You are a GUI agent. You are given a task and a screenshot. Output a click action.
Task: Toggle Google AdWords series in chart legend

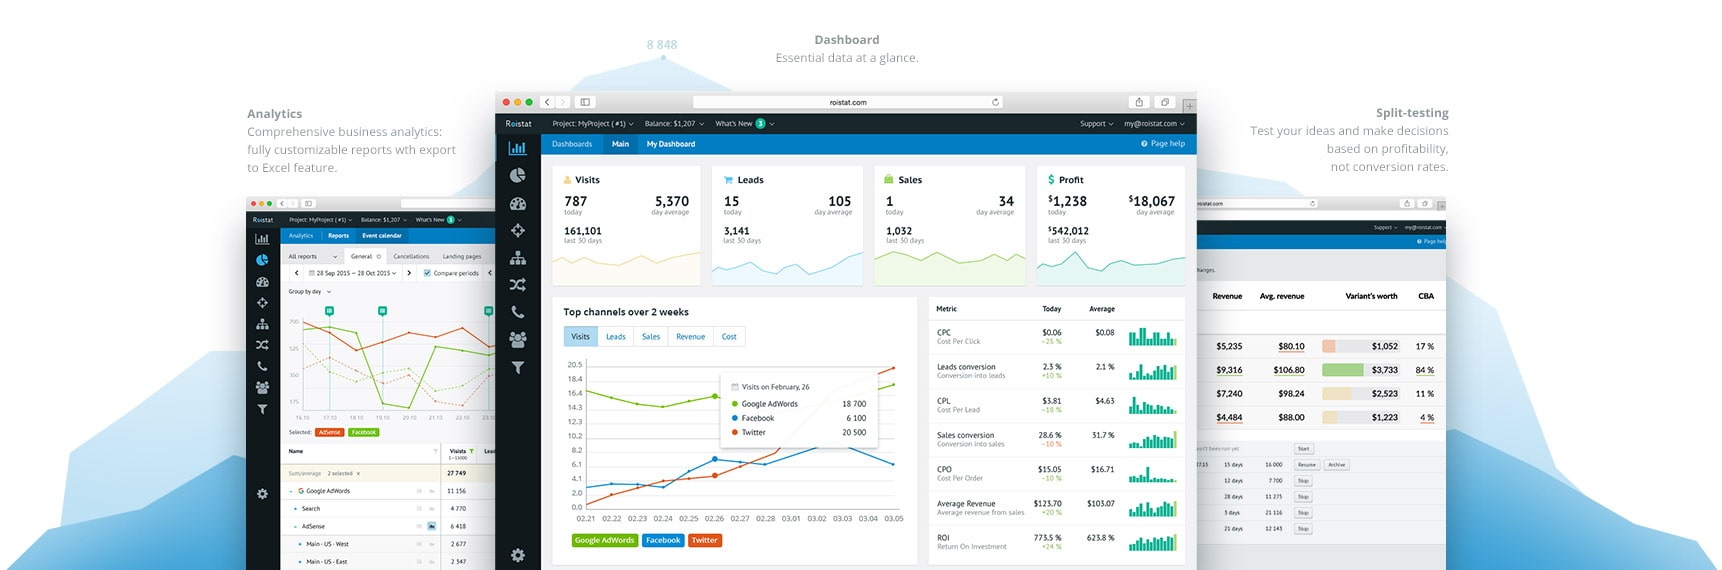pos(604,540)
